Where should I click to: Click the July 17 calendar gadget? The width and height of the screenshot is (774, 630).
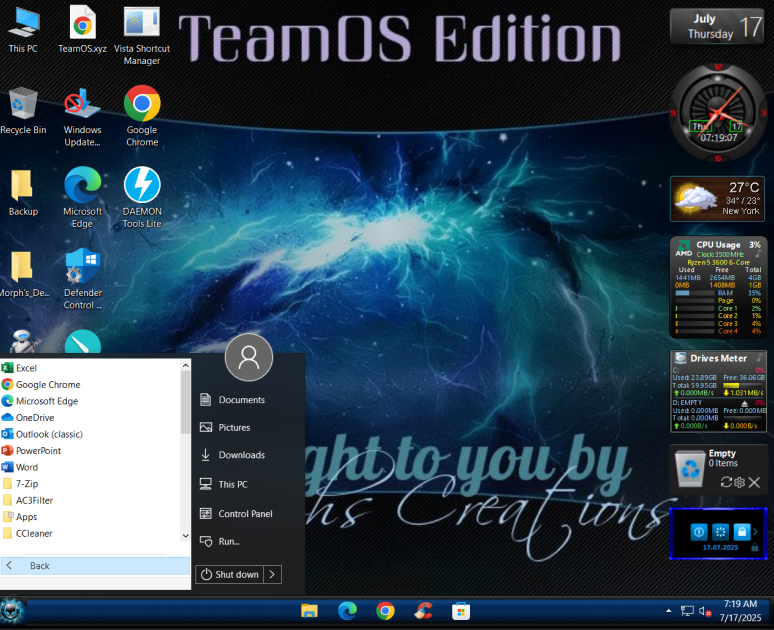click(x=717, y=26)
